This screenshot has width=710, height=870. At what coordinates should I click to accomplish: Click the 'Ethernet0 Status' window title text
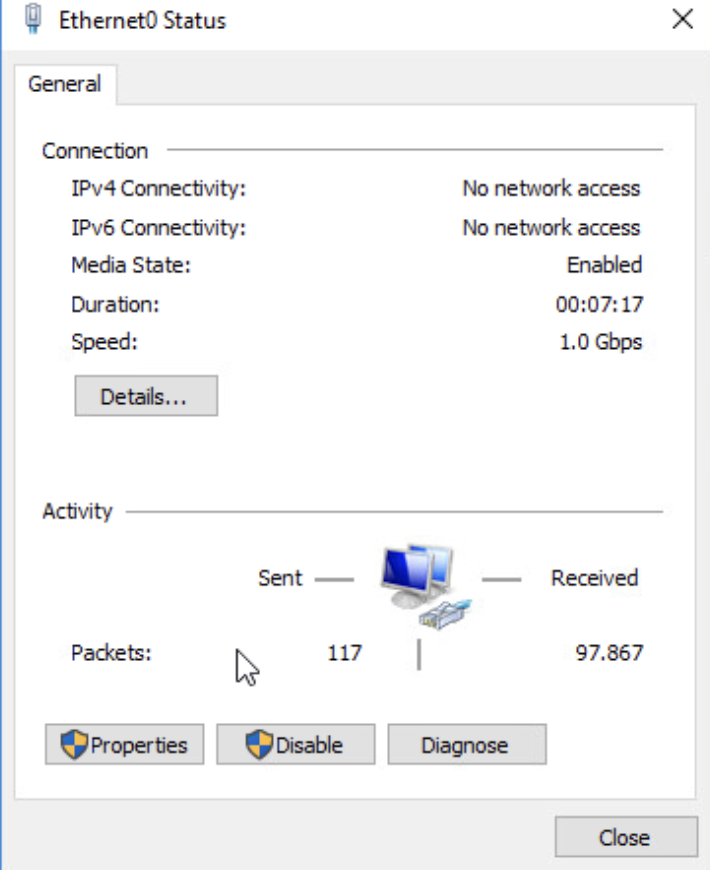(142, 20)
